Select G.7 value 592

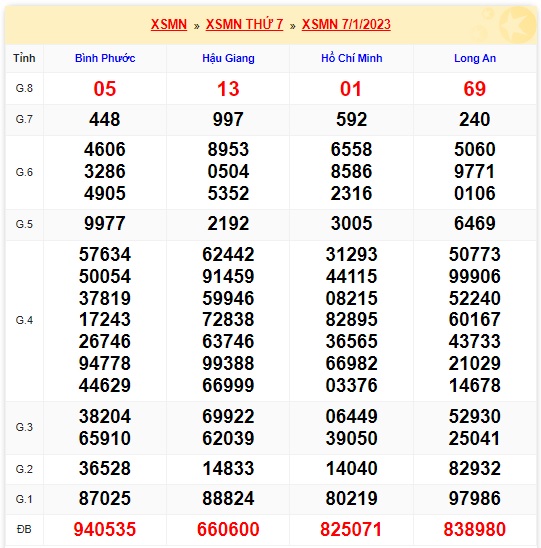click(352, 120)
